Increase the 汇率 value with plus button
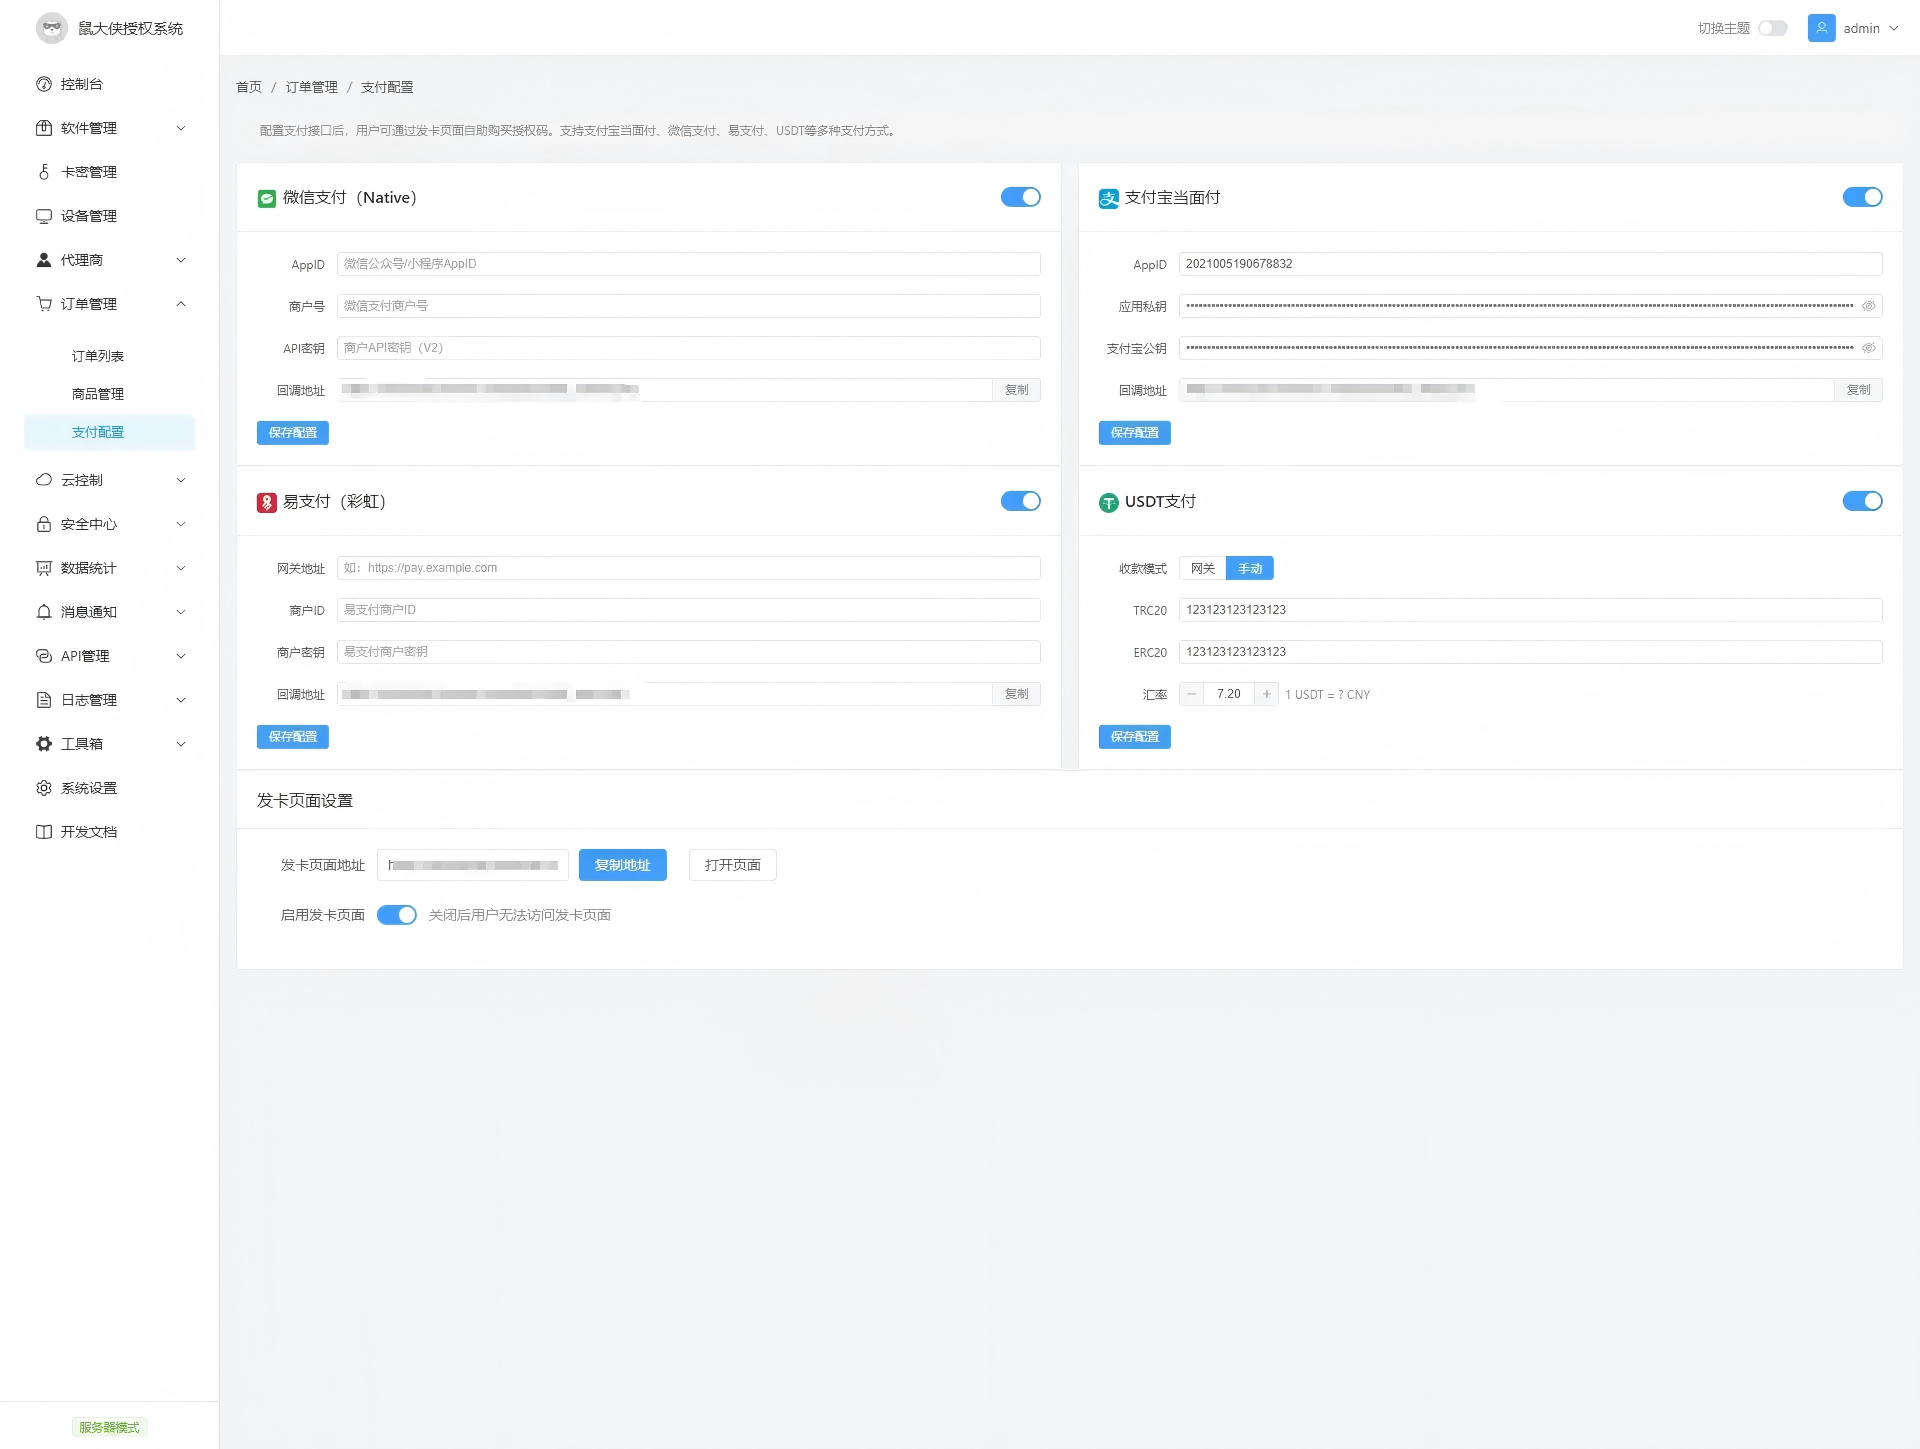The width and height of the screenshot is (1920, 1449). 1266,694
